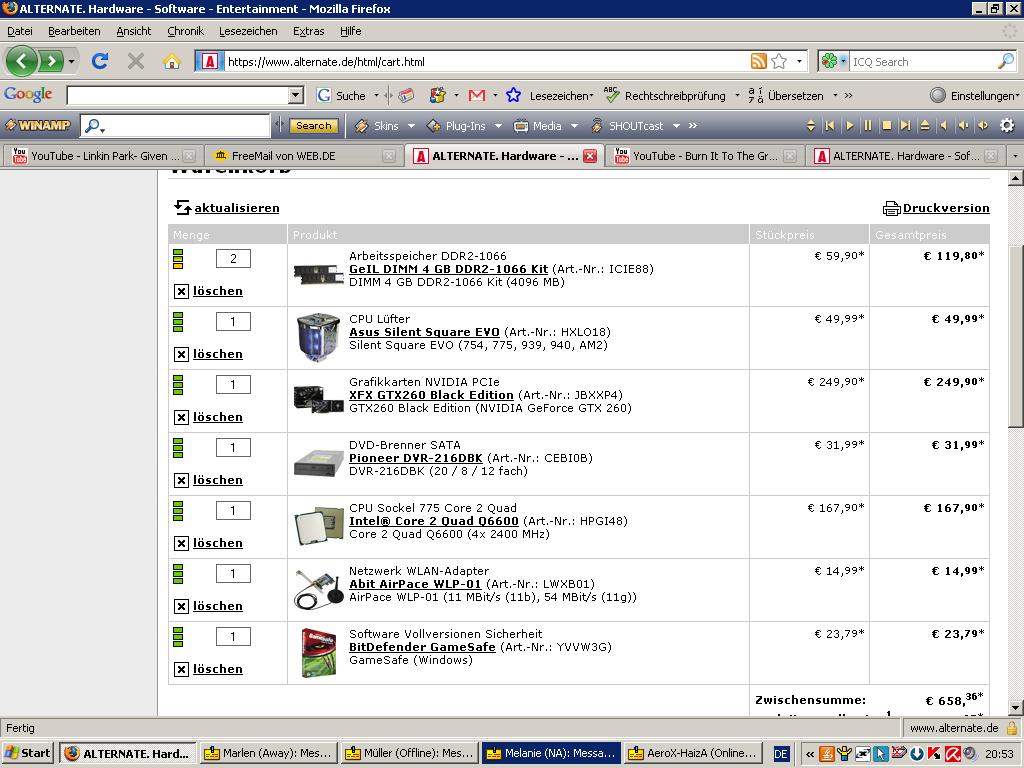This screenshot has height=768, width=1024.
Task: Open the Lesezeichen menu in menu bar
Action: pos(248,31)
